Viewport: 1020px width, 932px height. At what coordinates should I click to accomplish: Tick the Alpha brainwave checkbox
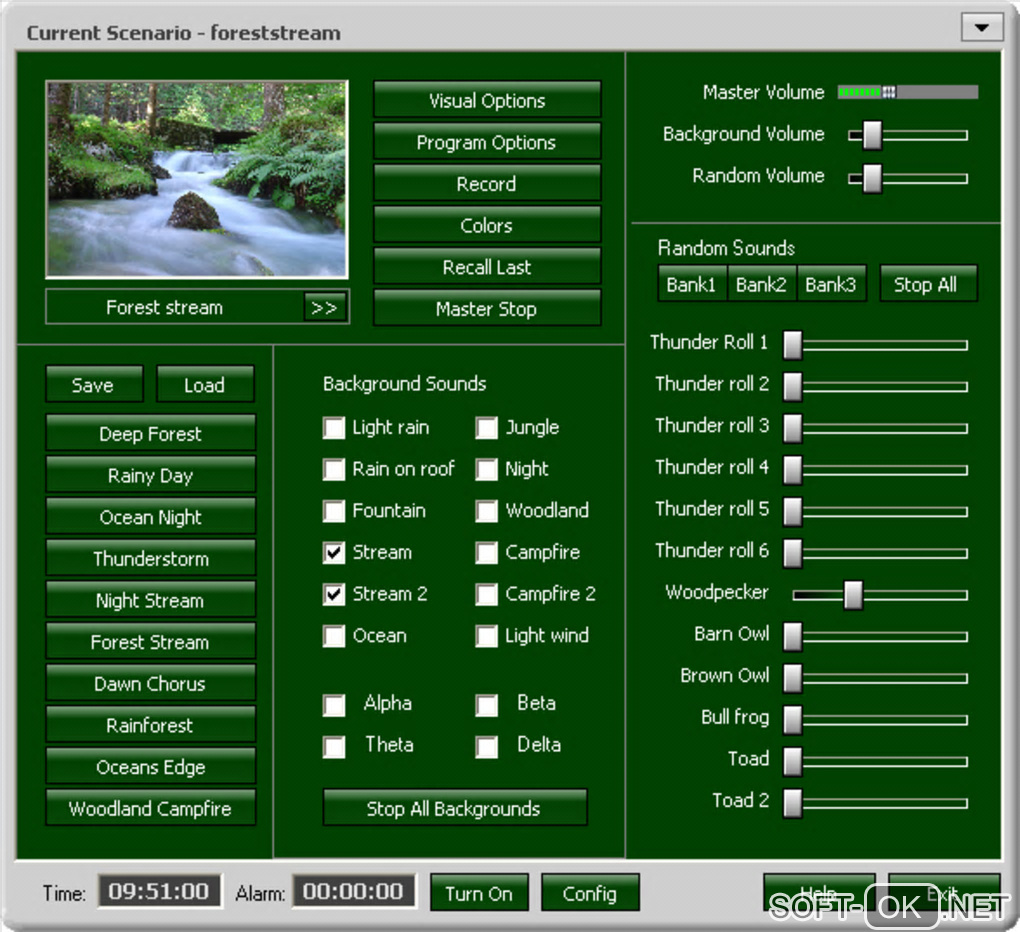pos(334,704)
